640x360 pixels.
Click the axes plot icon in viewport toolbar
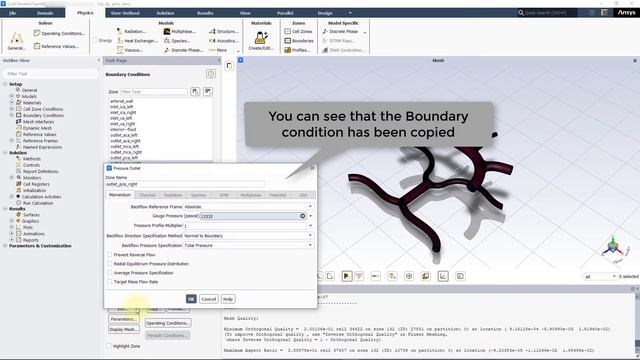tap(443, 276)
